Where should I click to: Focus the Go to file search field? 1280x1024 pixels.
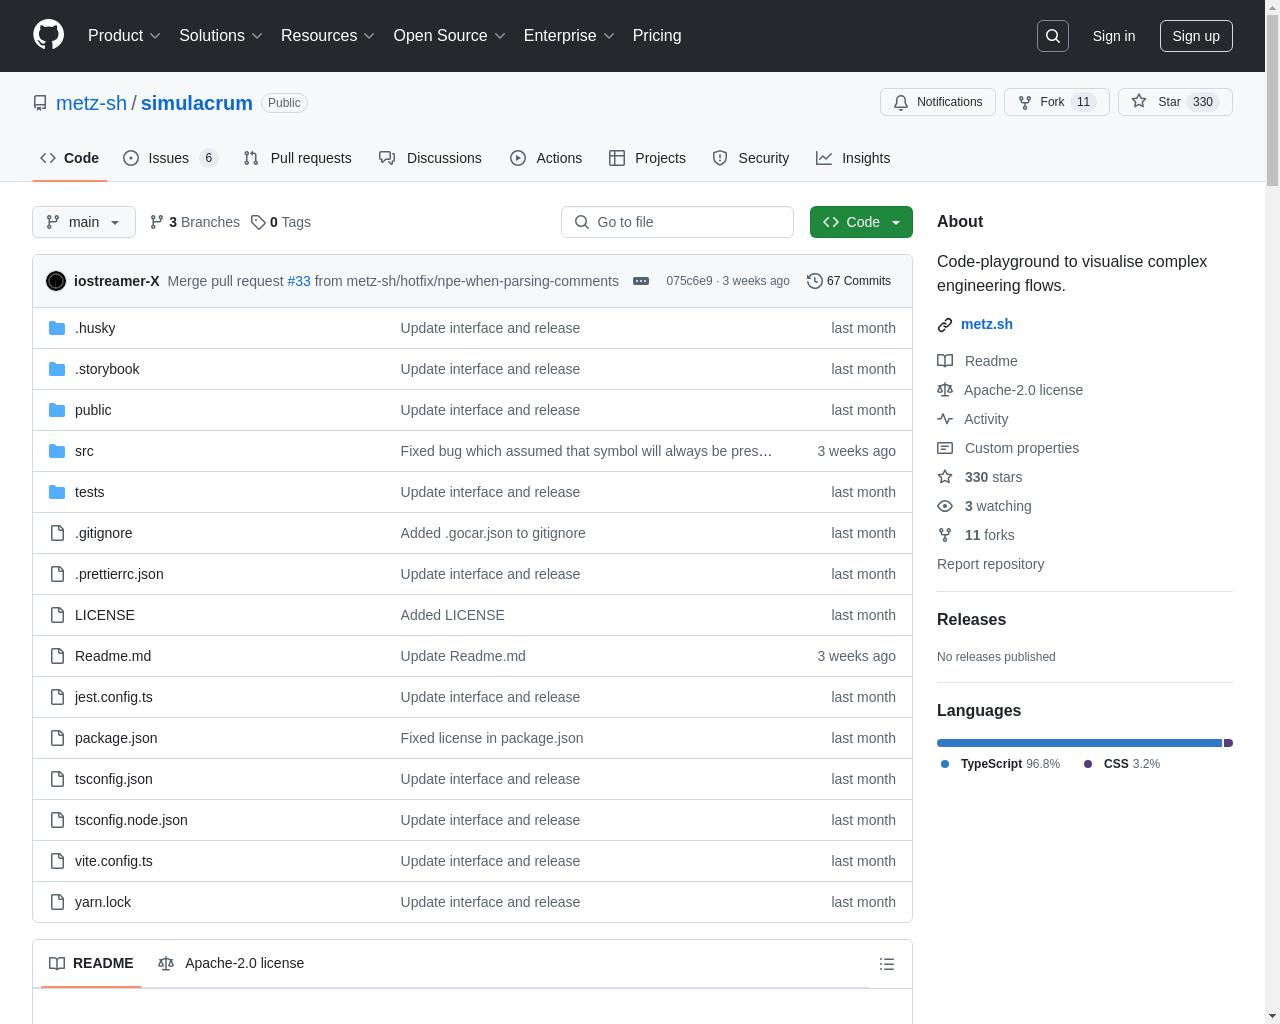pyautogui.click(x=677, y=222)
